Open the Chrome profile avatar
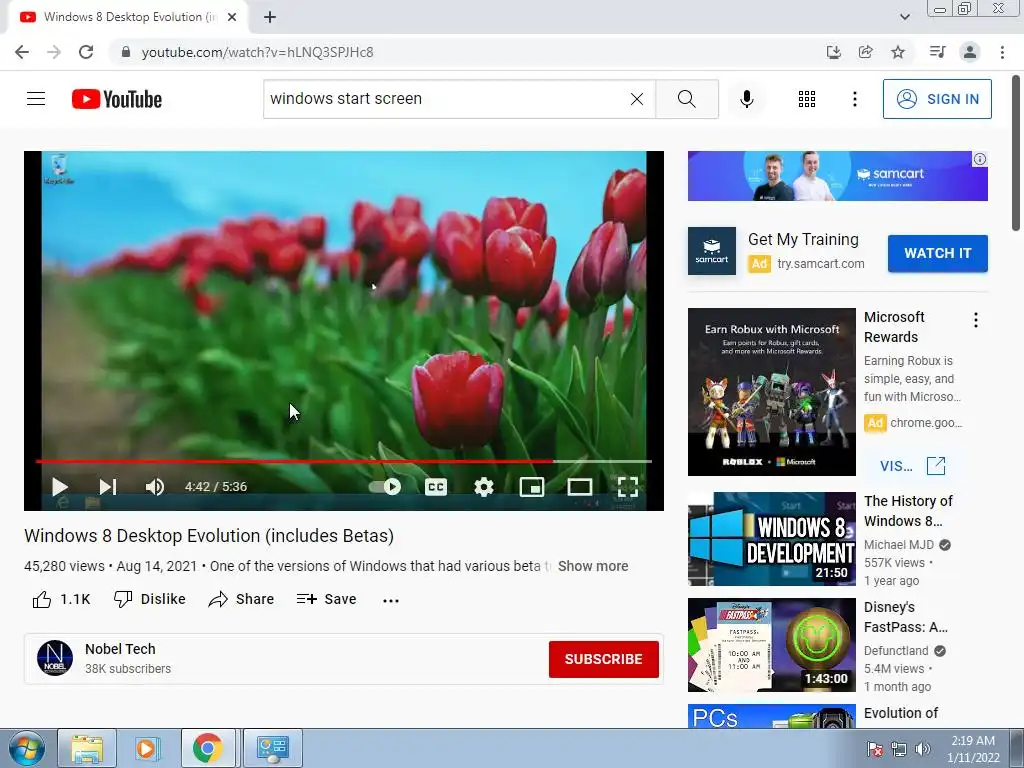 point(970,52)
